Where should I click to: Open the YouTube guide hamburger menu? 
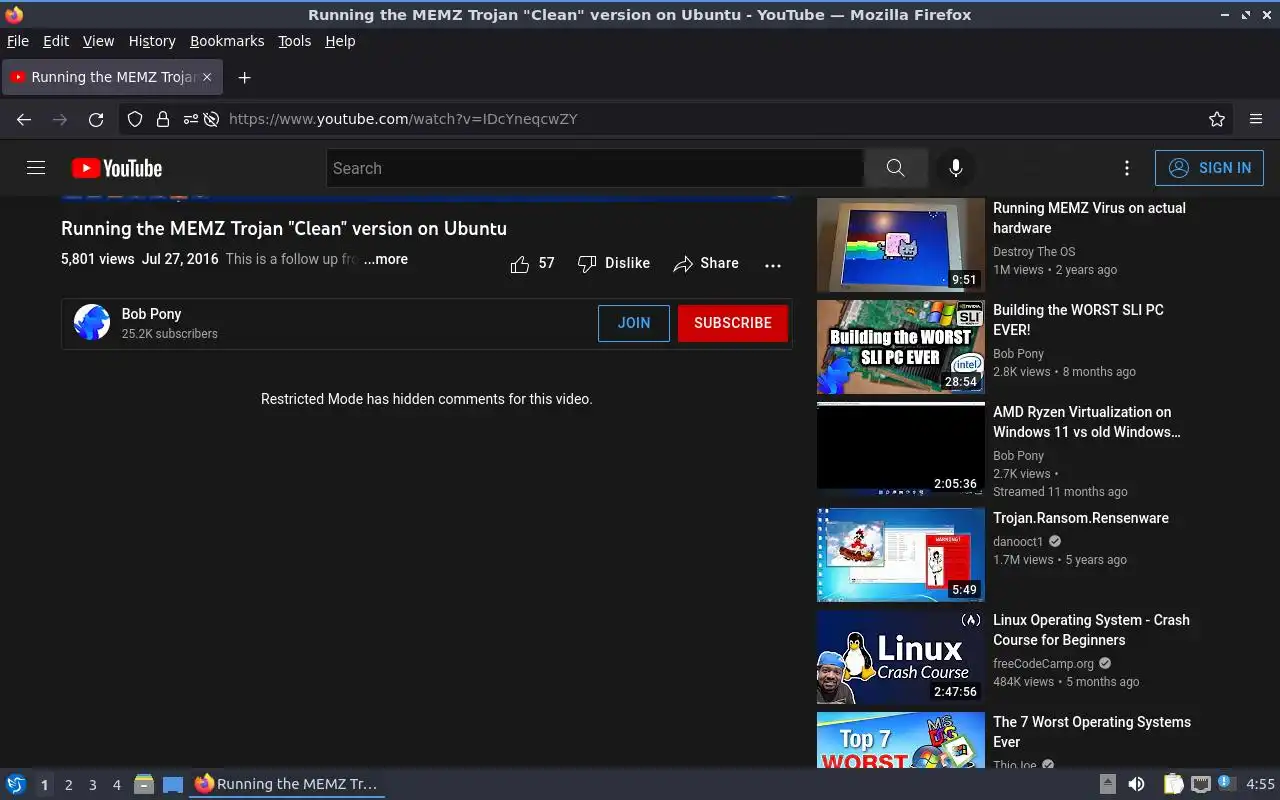pyautogui.click(x=36, y=168)
